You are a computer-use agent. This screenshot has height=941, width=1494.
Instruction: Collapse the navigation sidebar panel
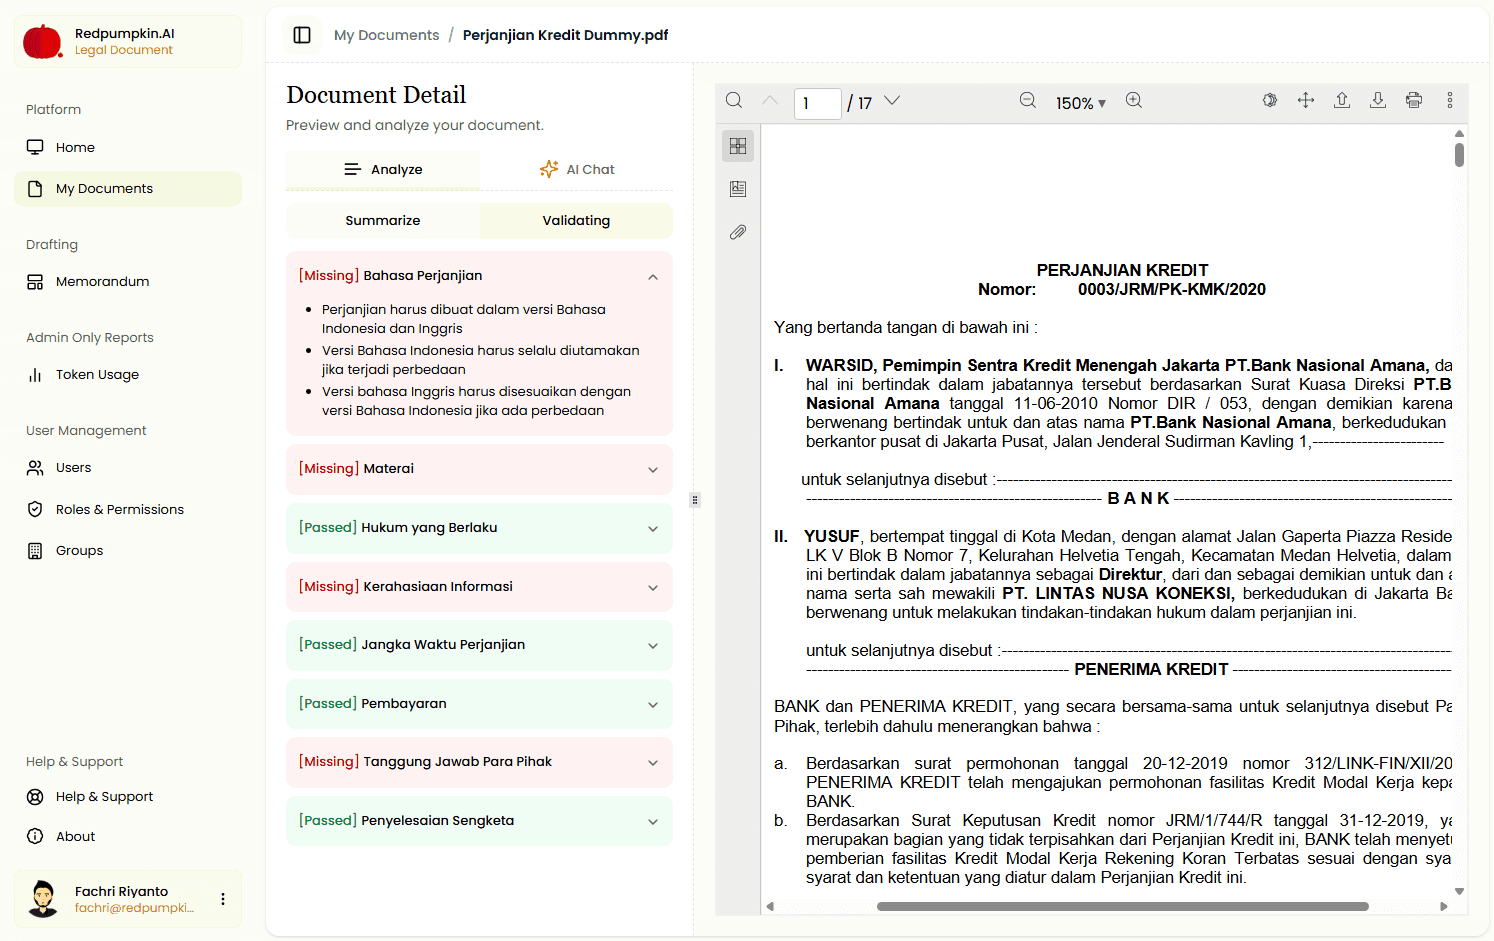click(301, 35)
